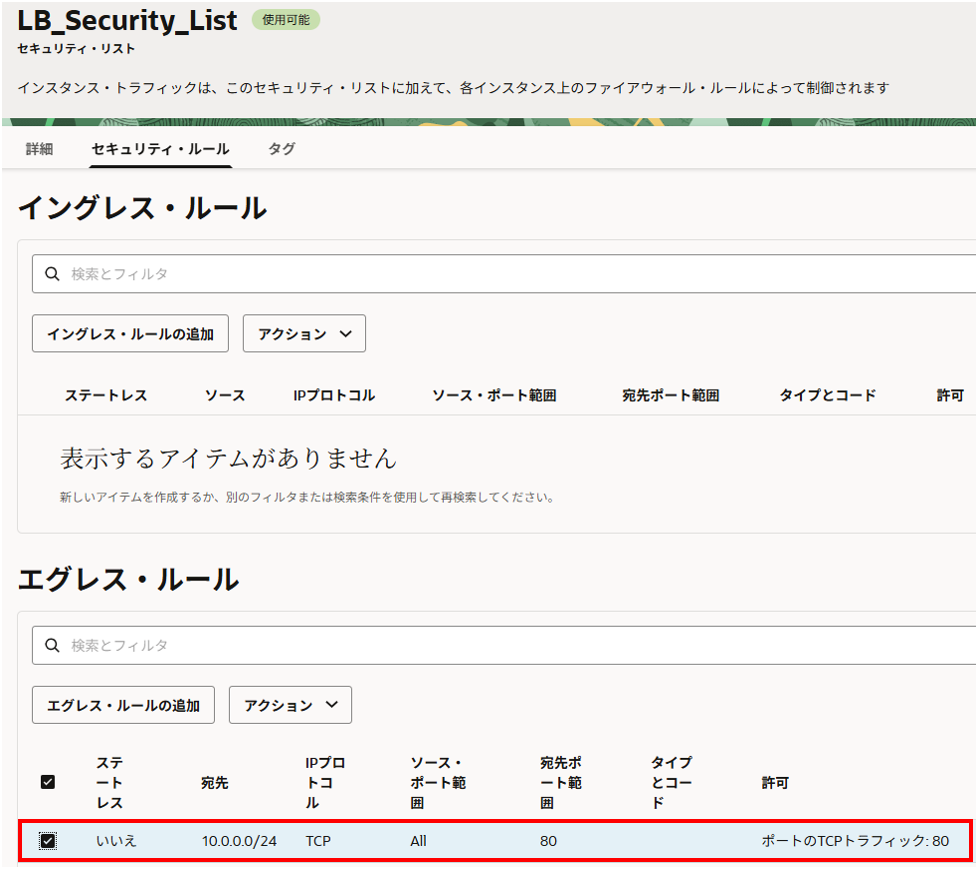Image resolution: width=977 pixels, height=870 pixels.
Task: Click the search magnifier icon under Egress rules
Action: 51,646
